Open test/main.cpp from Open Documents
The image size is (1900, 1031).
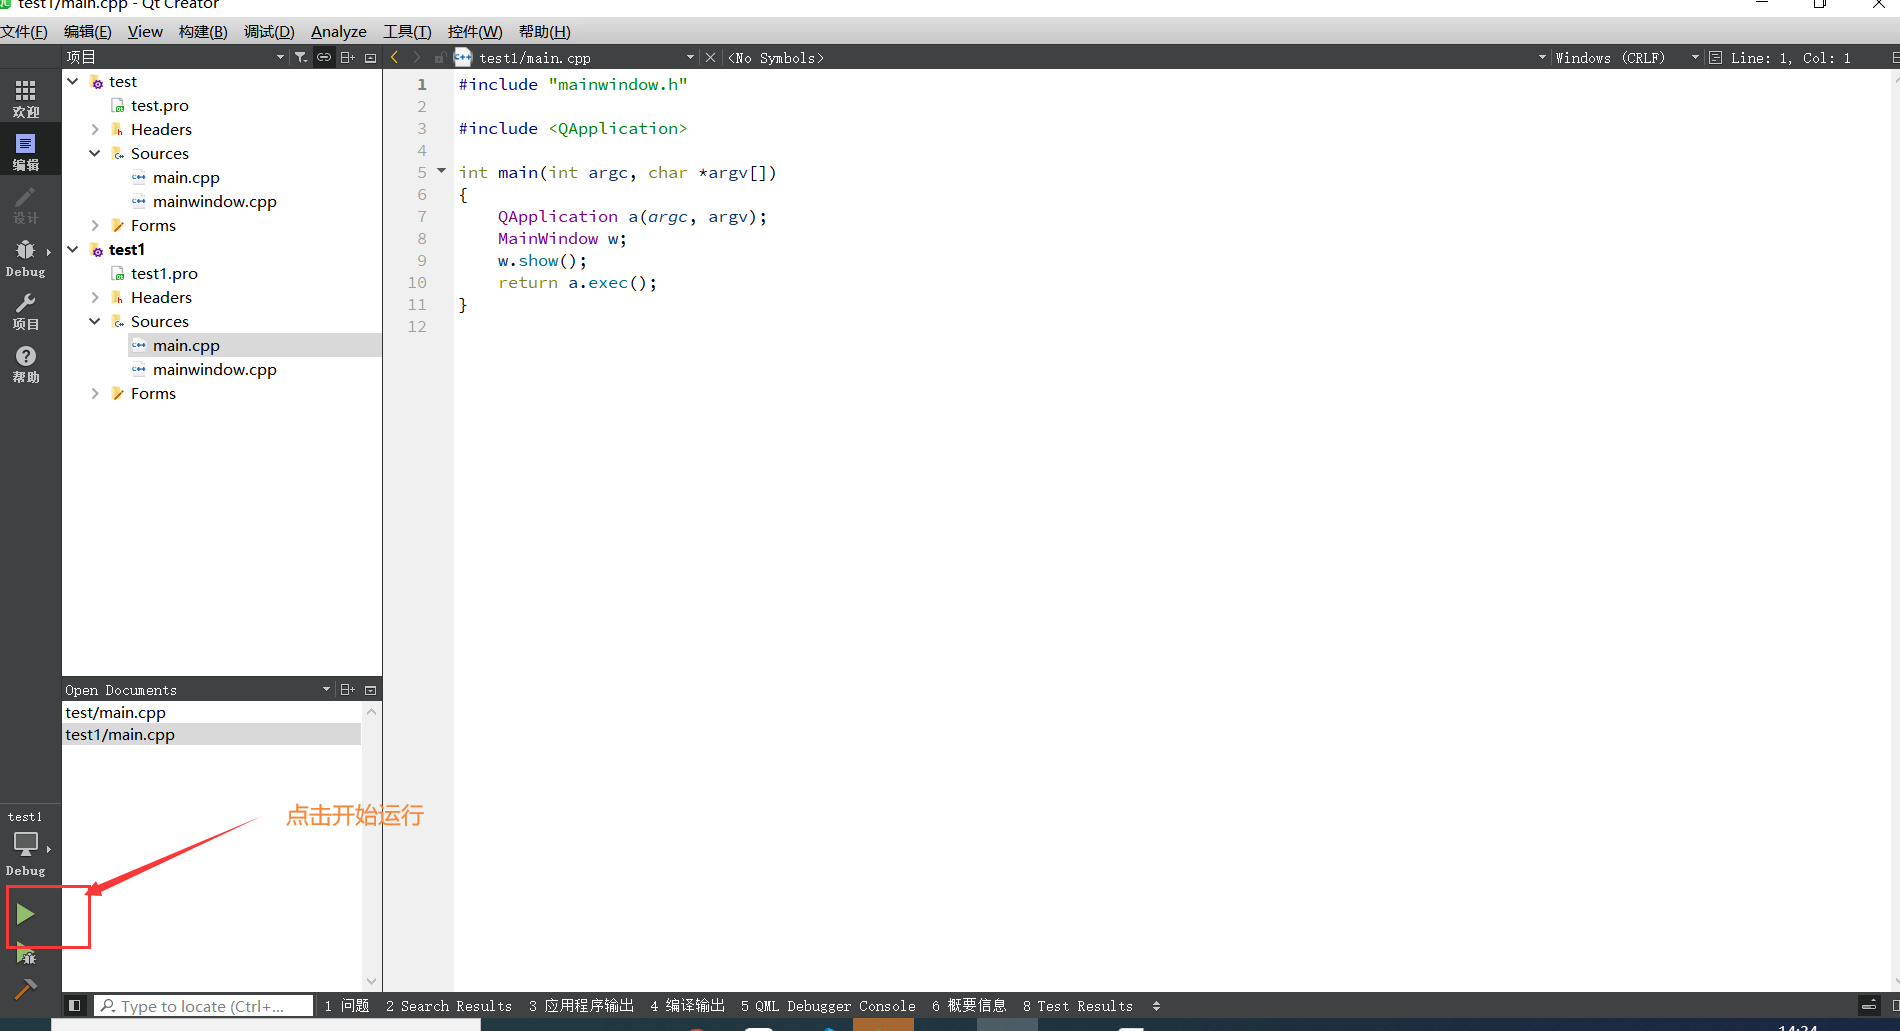click(x=115, y=712)
